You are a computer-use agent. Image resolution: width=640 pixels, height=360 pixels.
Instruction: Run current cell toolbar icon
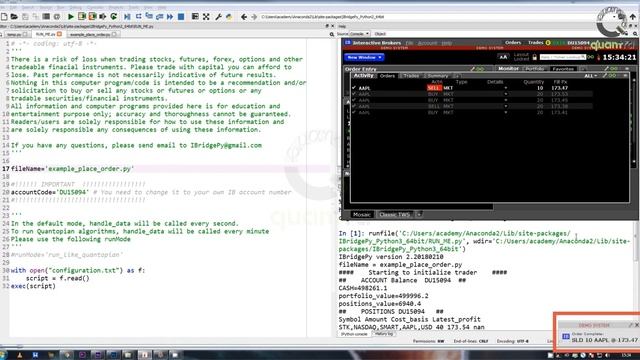[x=82, y=17]
